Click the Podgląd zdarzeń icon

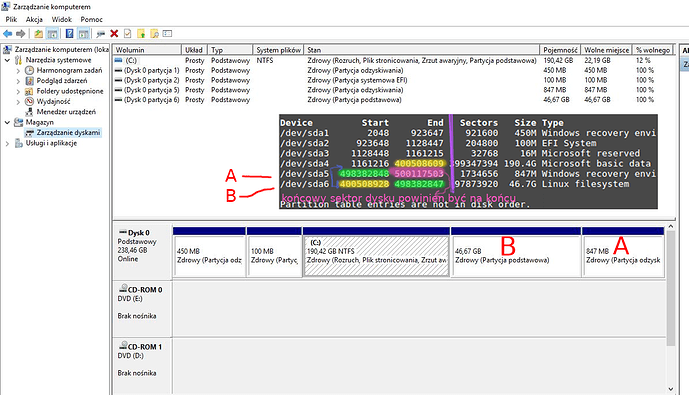(x=29, y=81)
